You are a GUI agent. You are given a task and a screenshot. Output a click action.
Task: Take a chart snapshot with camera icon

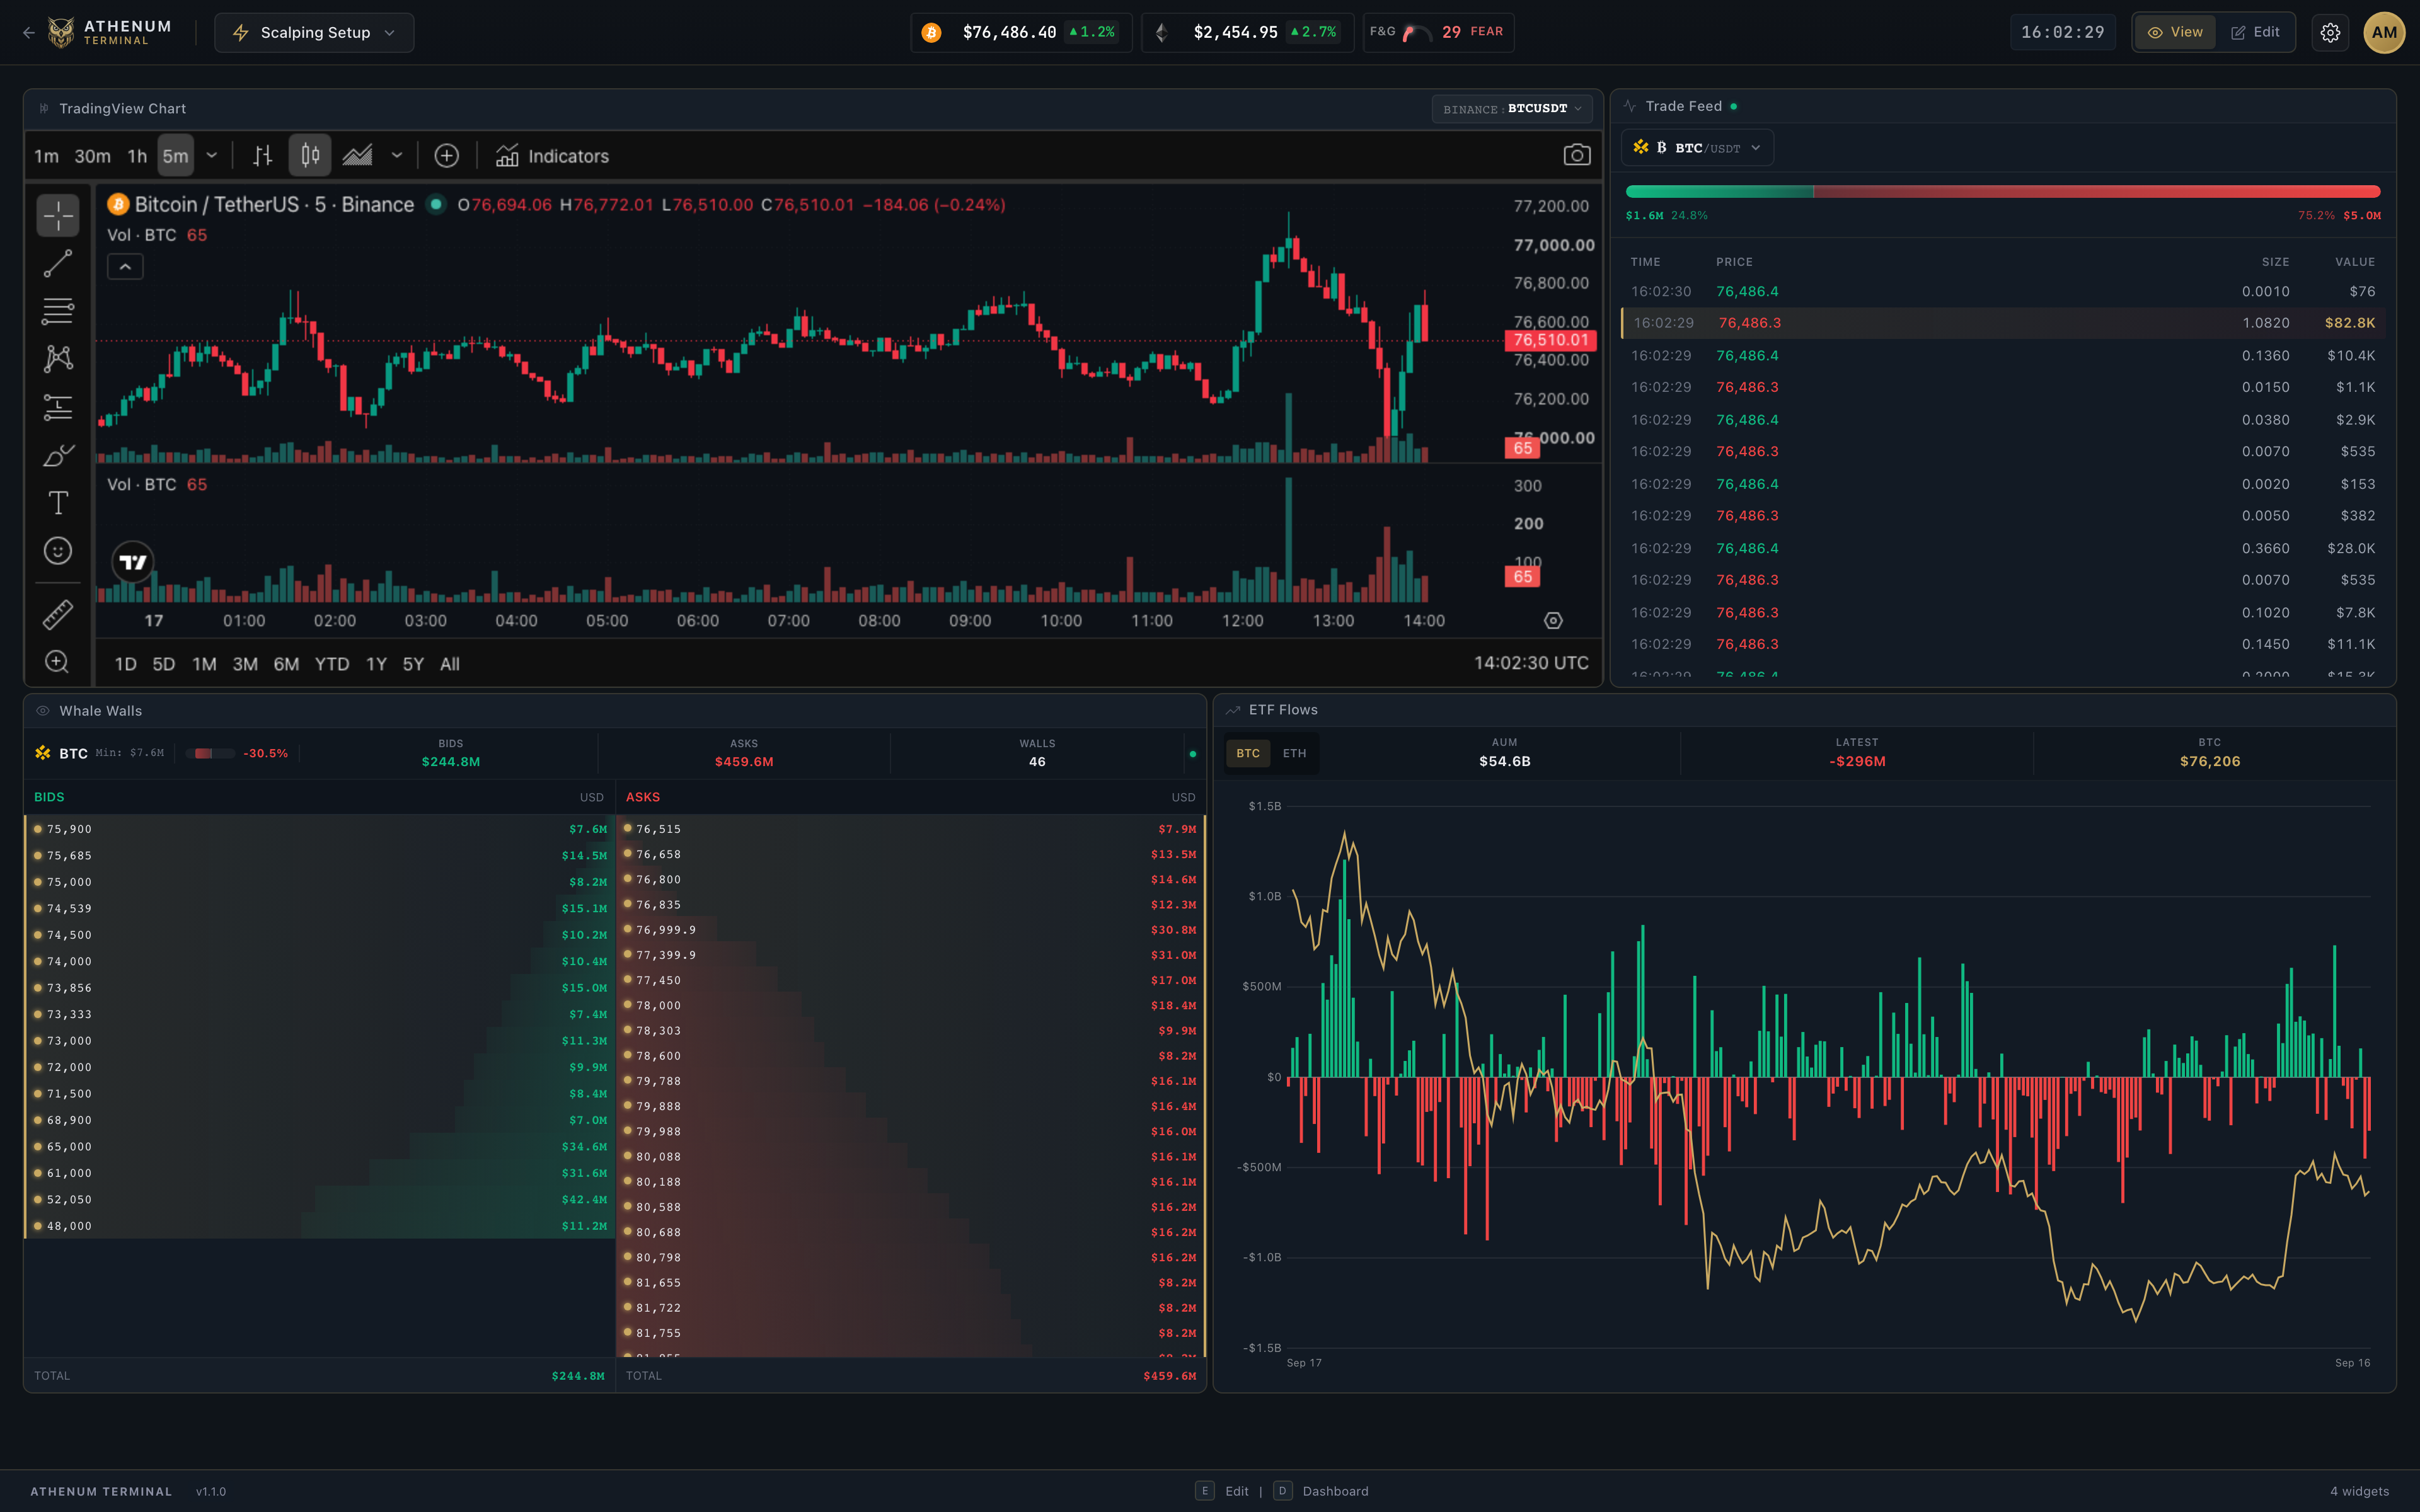coord(1577,155)
